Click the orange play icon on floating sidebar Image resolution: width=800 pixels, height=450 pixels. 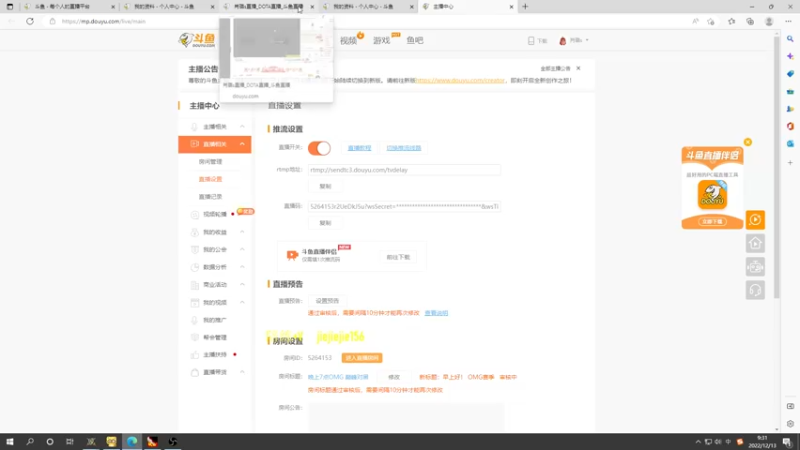pos(755,220)
